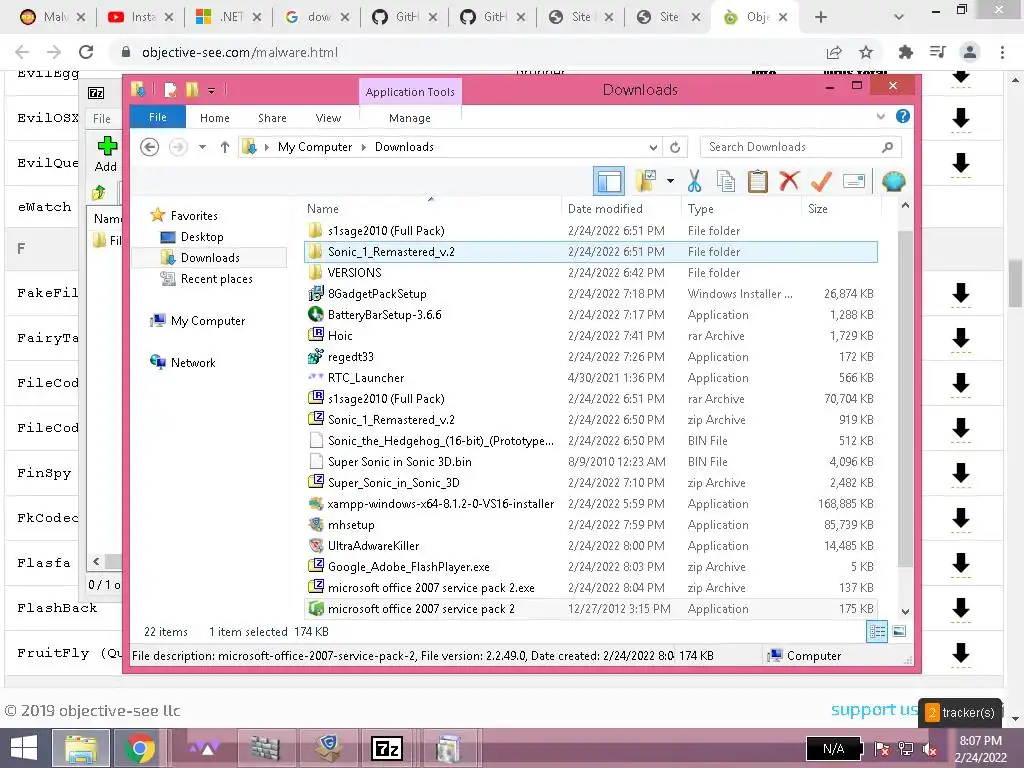Select the UltraAdwareKiller application
Screen dimensions: 1024x768
590,545
